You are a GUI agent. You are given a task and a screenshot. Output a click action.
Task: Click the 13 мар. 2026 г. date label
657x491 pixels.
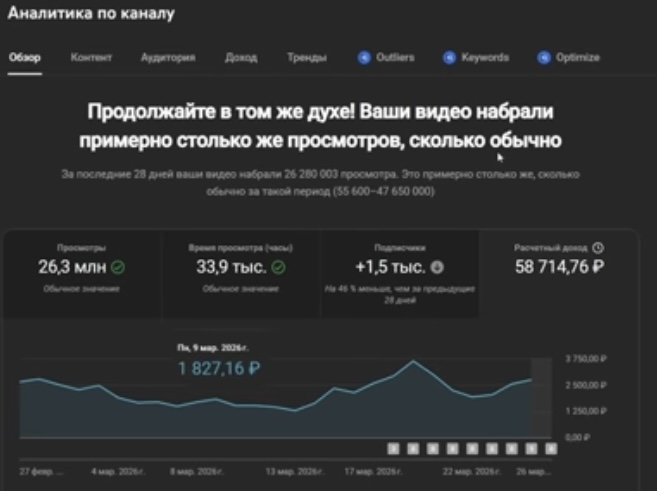pos(295,472)
